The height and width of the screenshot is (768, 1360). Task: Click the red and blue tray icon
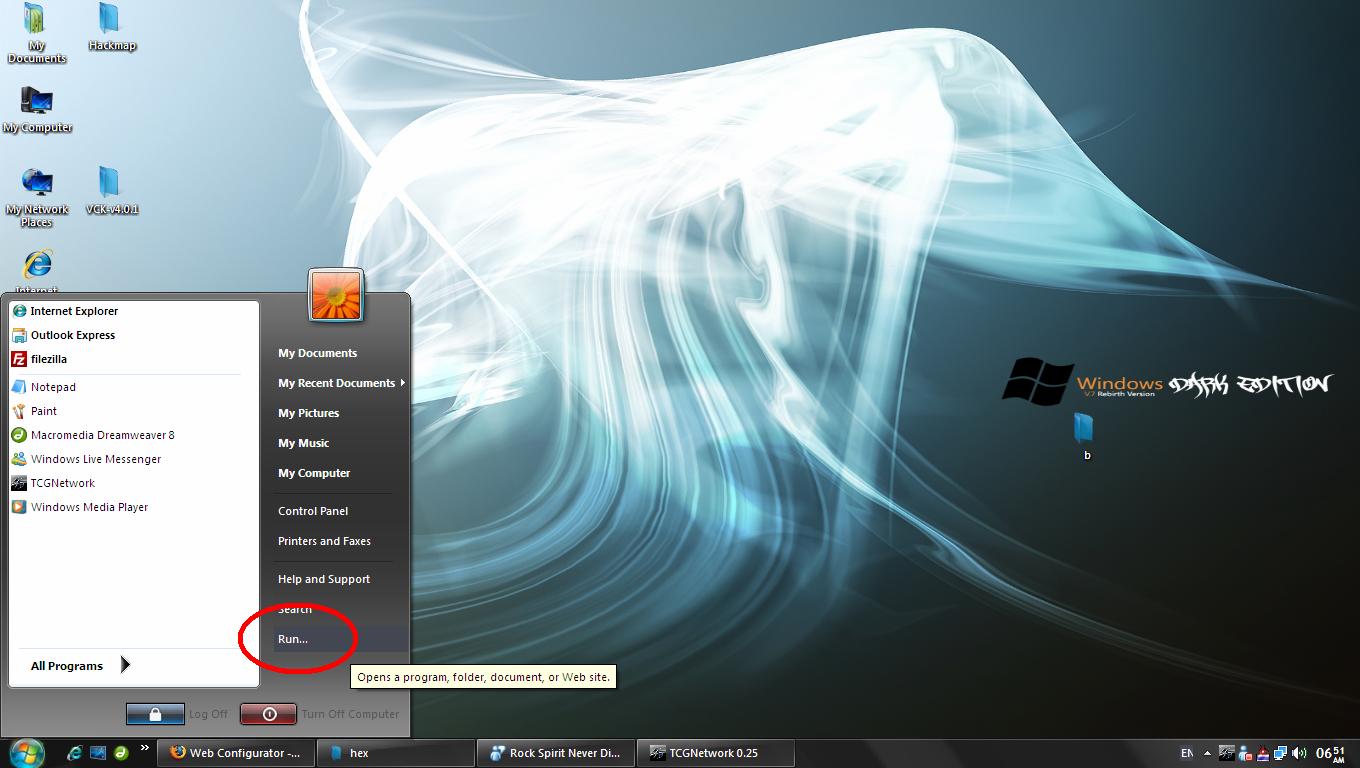click(x=1263, y=753)
